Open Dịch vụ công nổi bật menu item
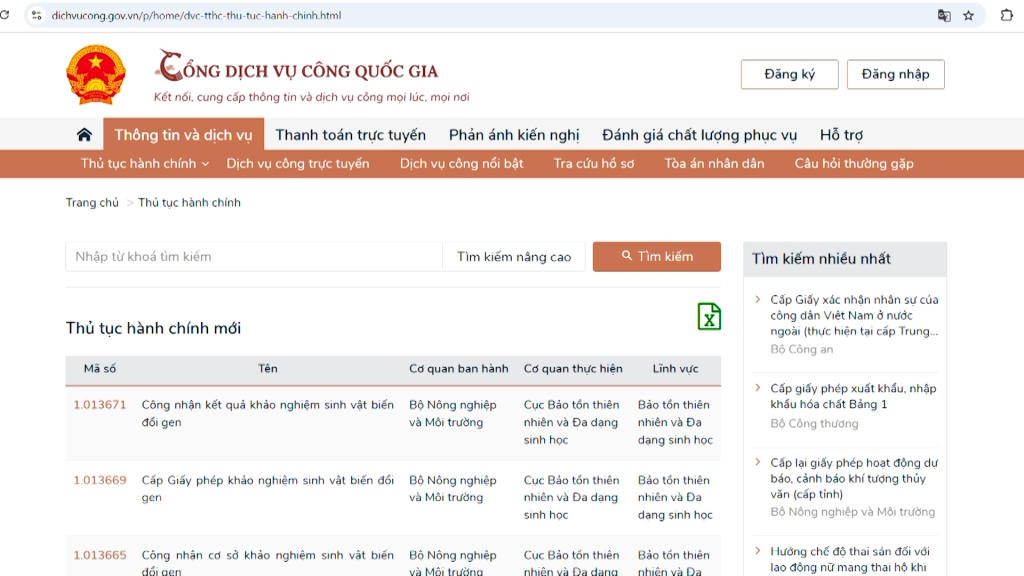This screenshot has height=576, width=1024. tap(462, 164)
